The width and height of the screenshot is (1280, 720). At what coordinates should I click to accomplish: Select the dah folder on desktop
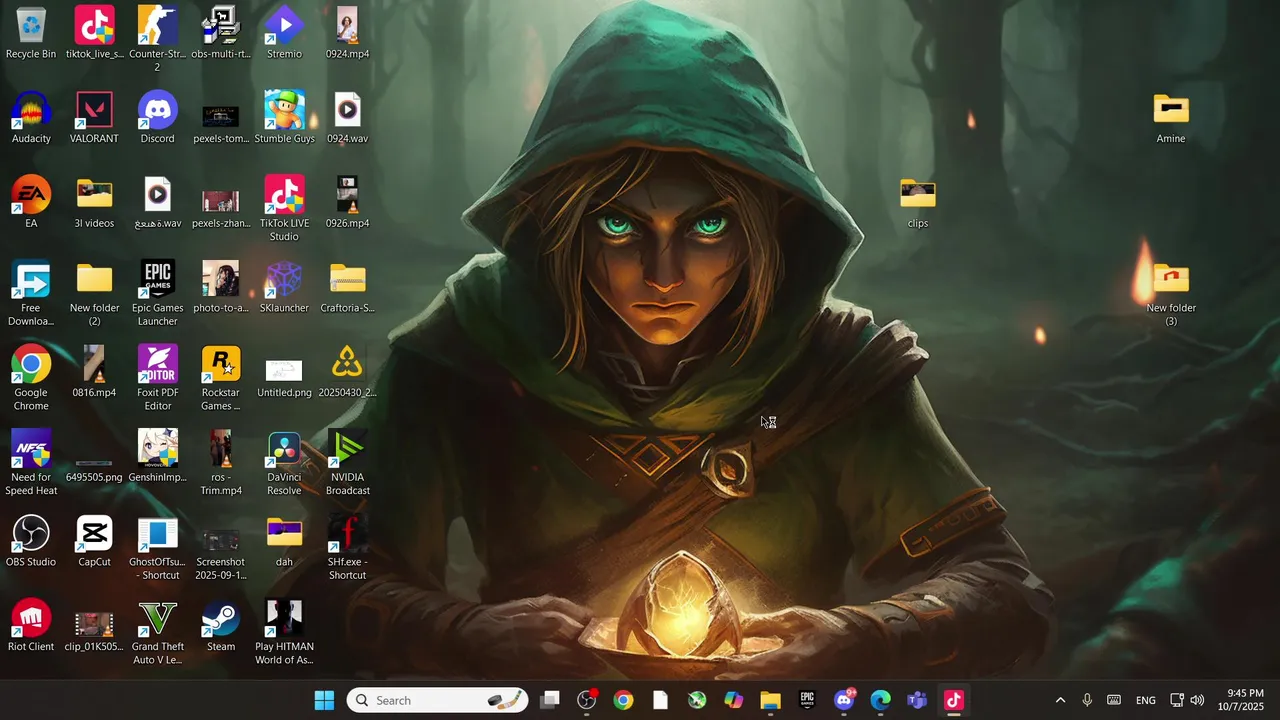[x=284, y=541]
